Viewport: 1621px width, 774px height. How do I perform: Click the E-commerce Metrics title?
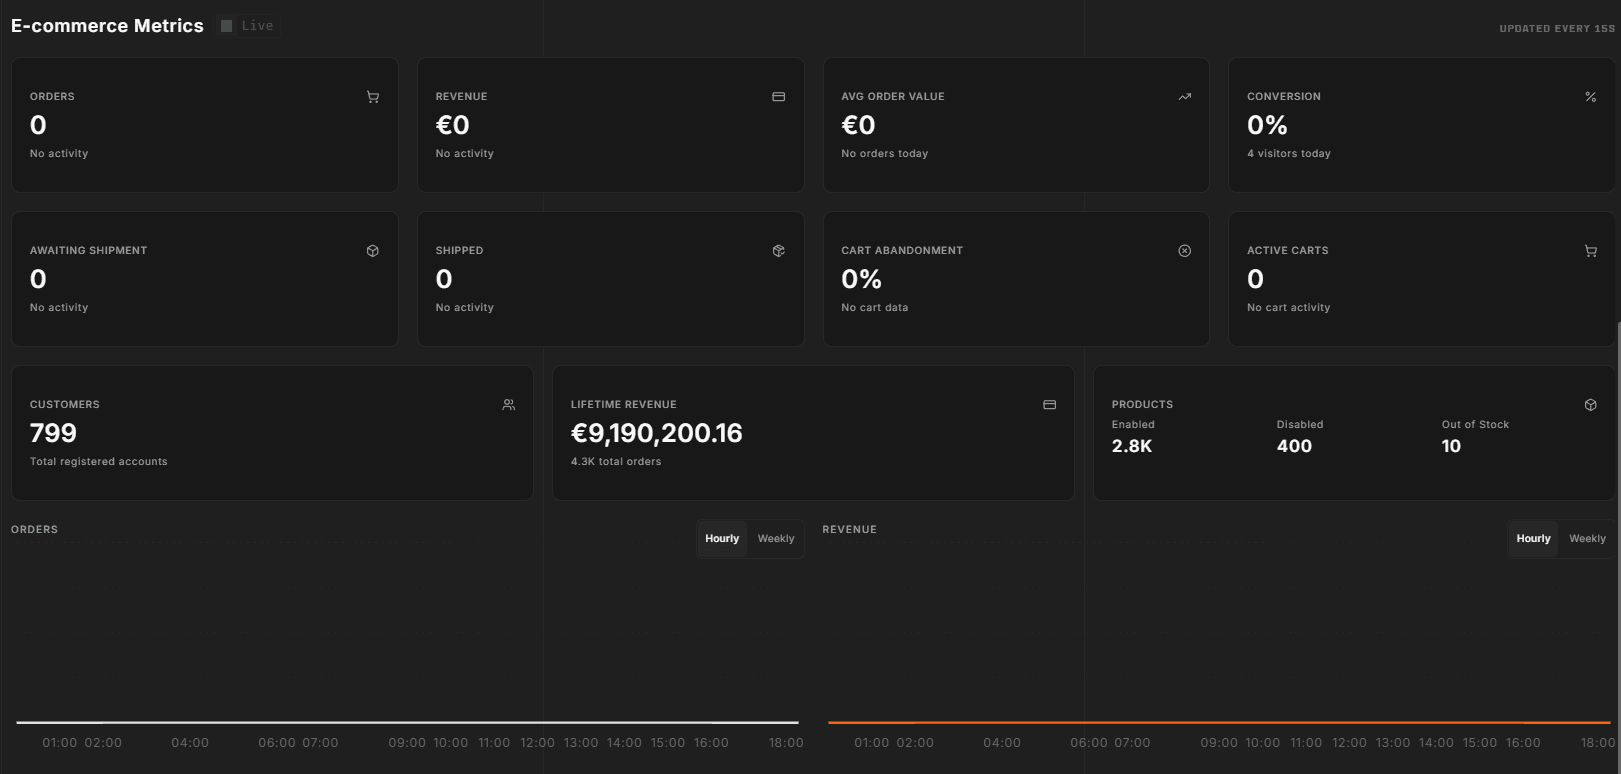click(x=107, y=26)
